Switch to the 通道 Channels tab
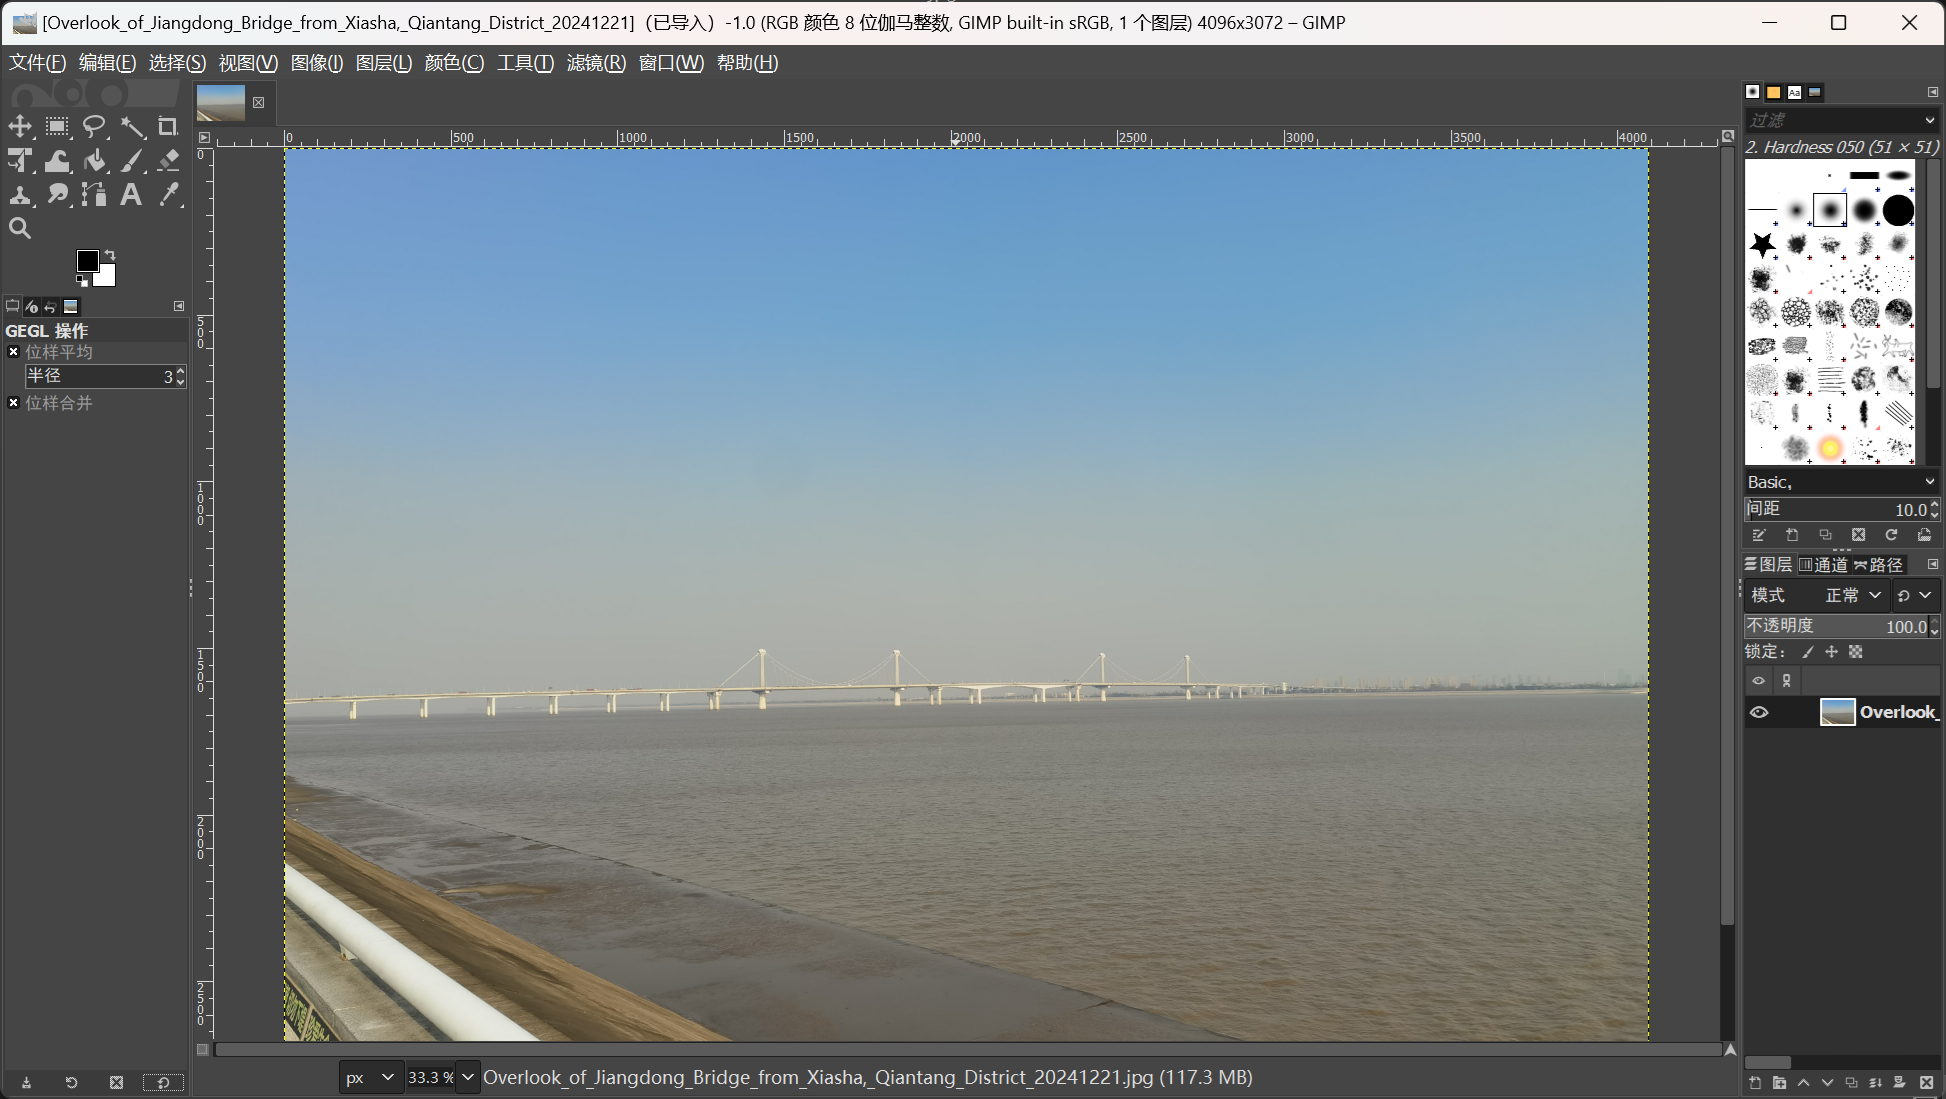Screen dimensions: 1946x1099 coord(1823,565)
